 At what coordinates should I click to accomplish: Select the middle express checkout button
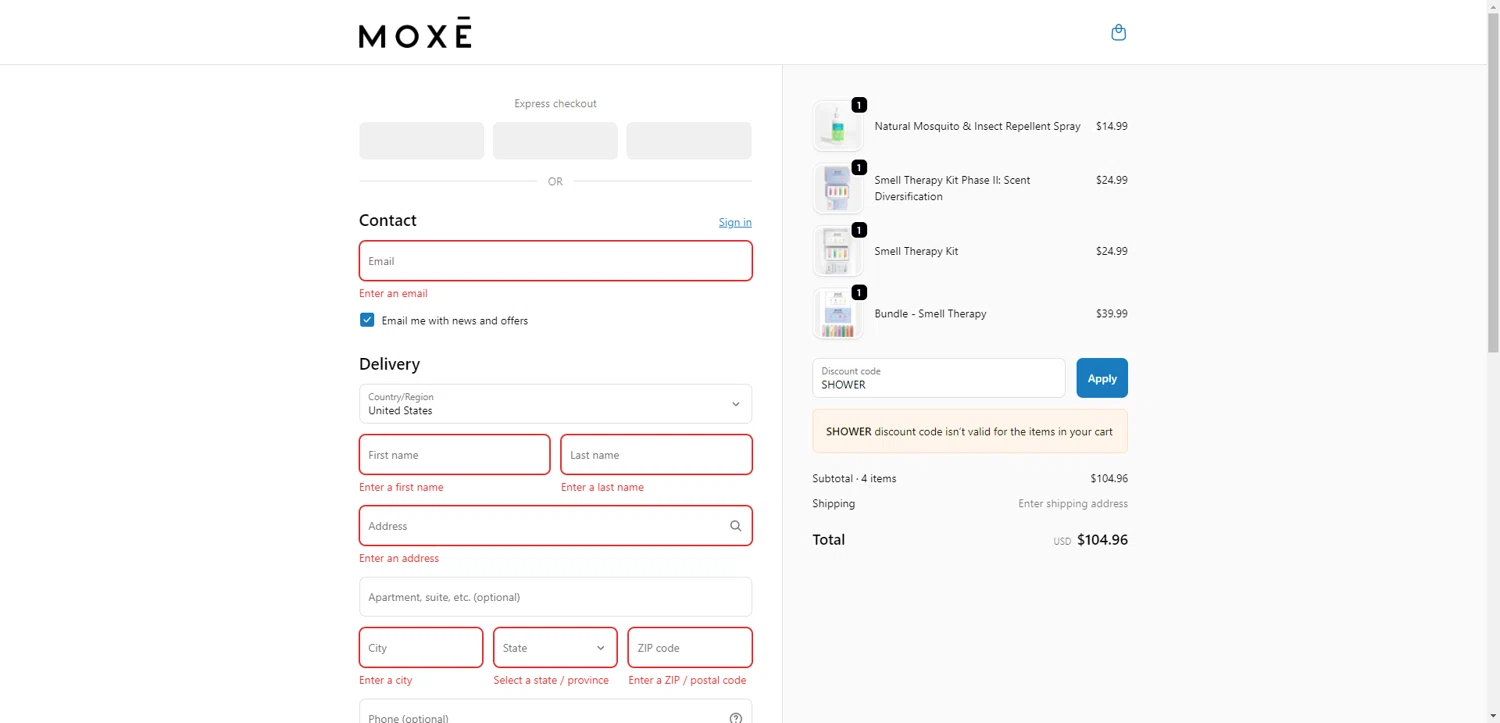pos(555,141)
